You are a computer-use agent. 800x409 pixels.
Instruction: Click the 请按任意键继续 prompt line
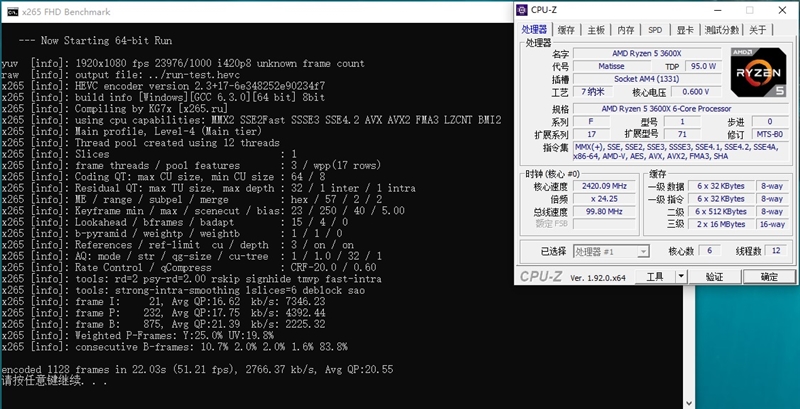(54, 381)
